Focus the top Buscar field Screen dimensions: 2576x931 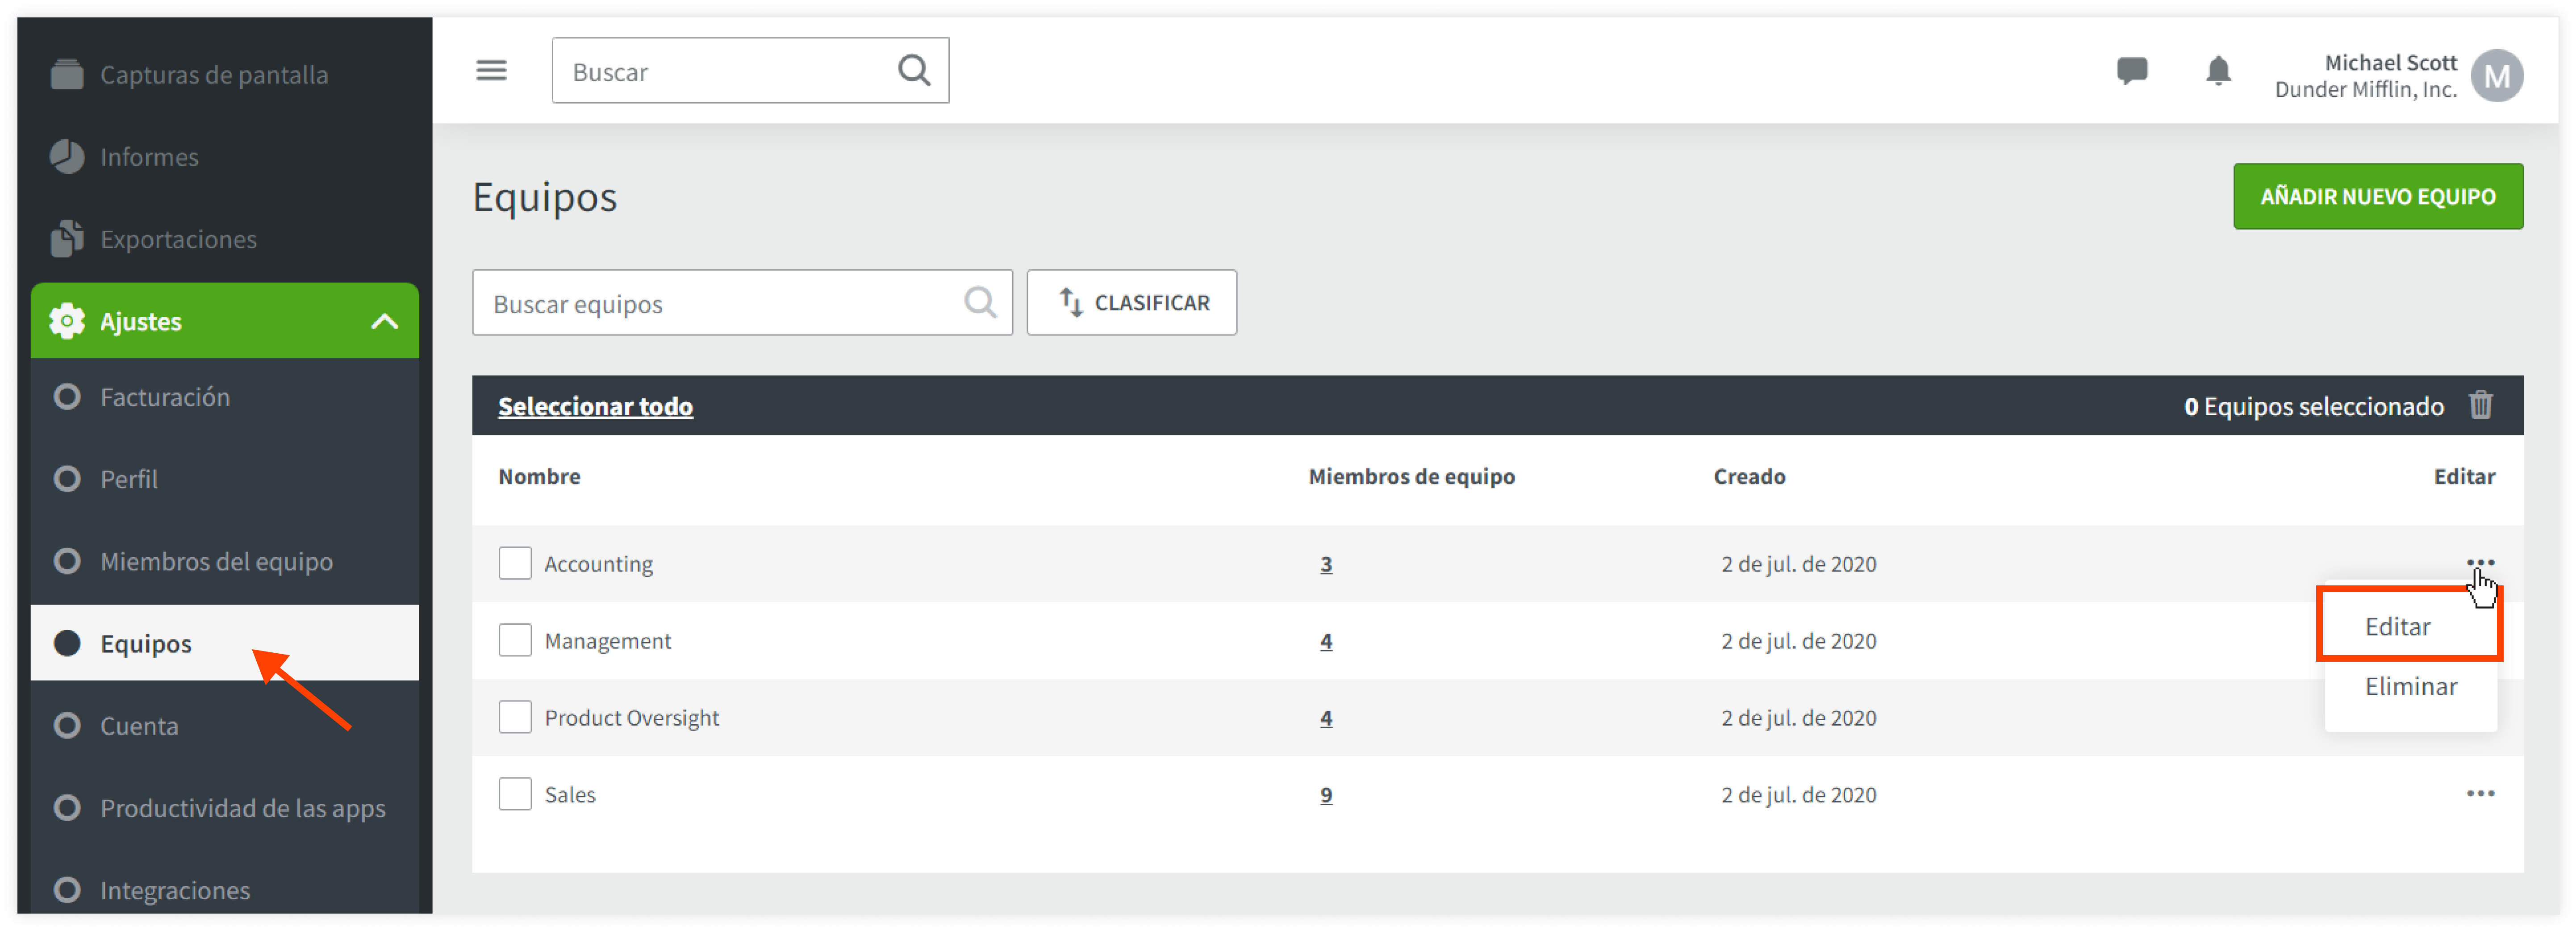[x=750, y=70]
